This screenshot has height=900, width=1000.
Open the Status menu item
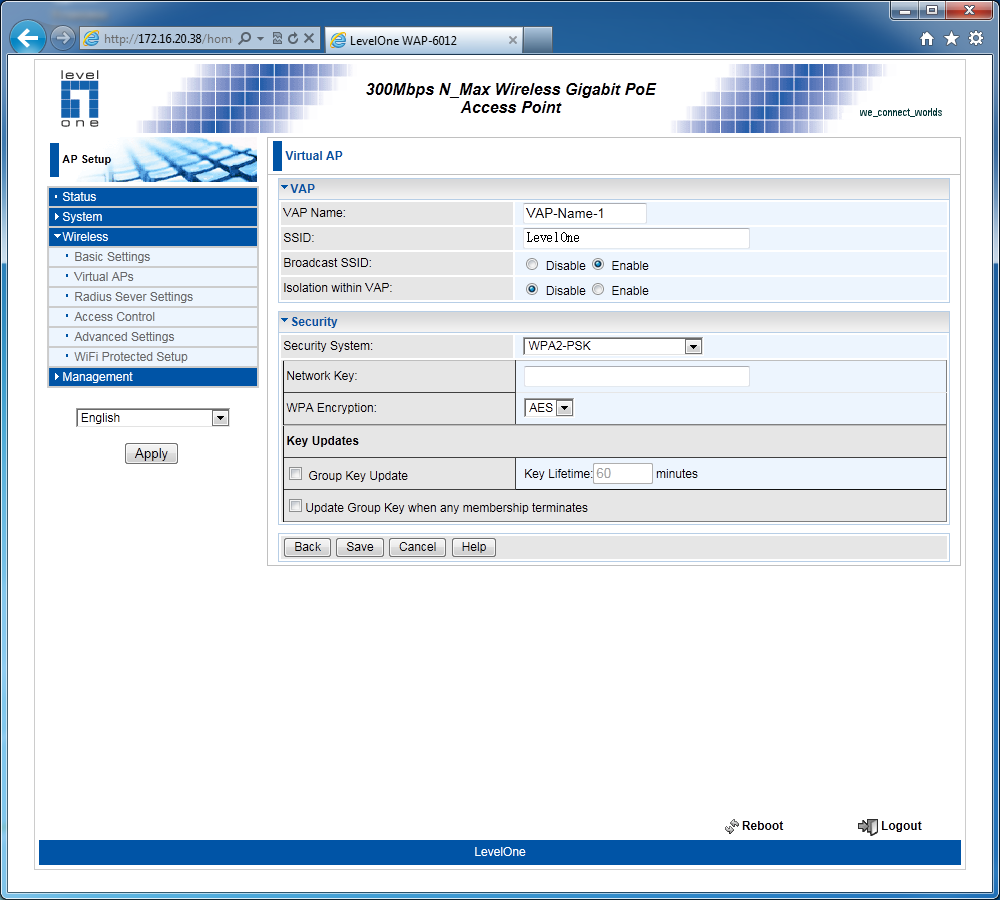[x=153, y=197]
